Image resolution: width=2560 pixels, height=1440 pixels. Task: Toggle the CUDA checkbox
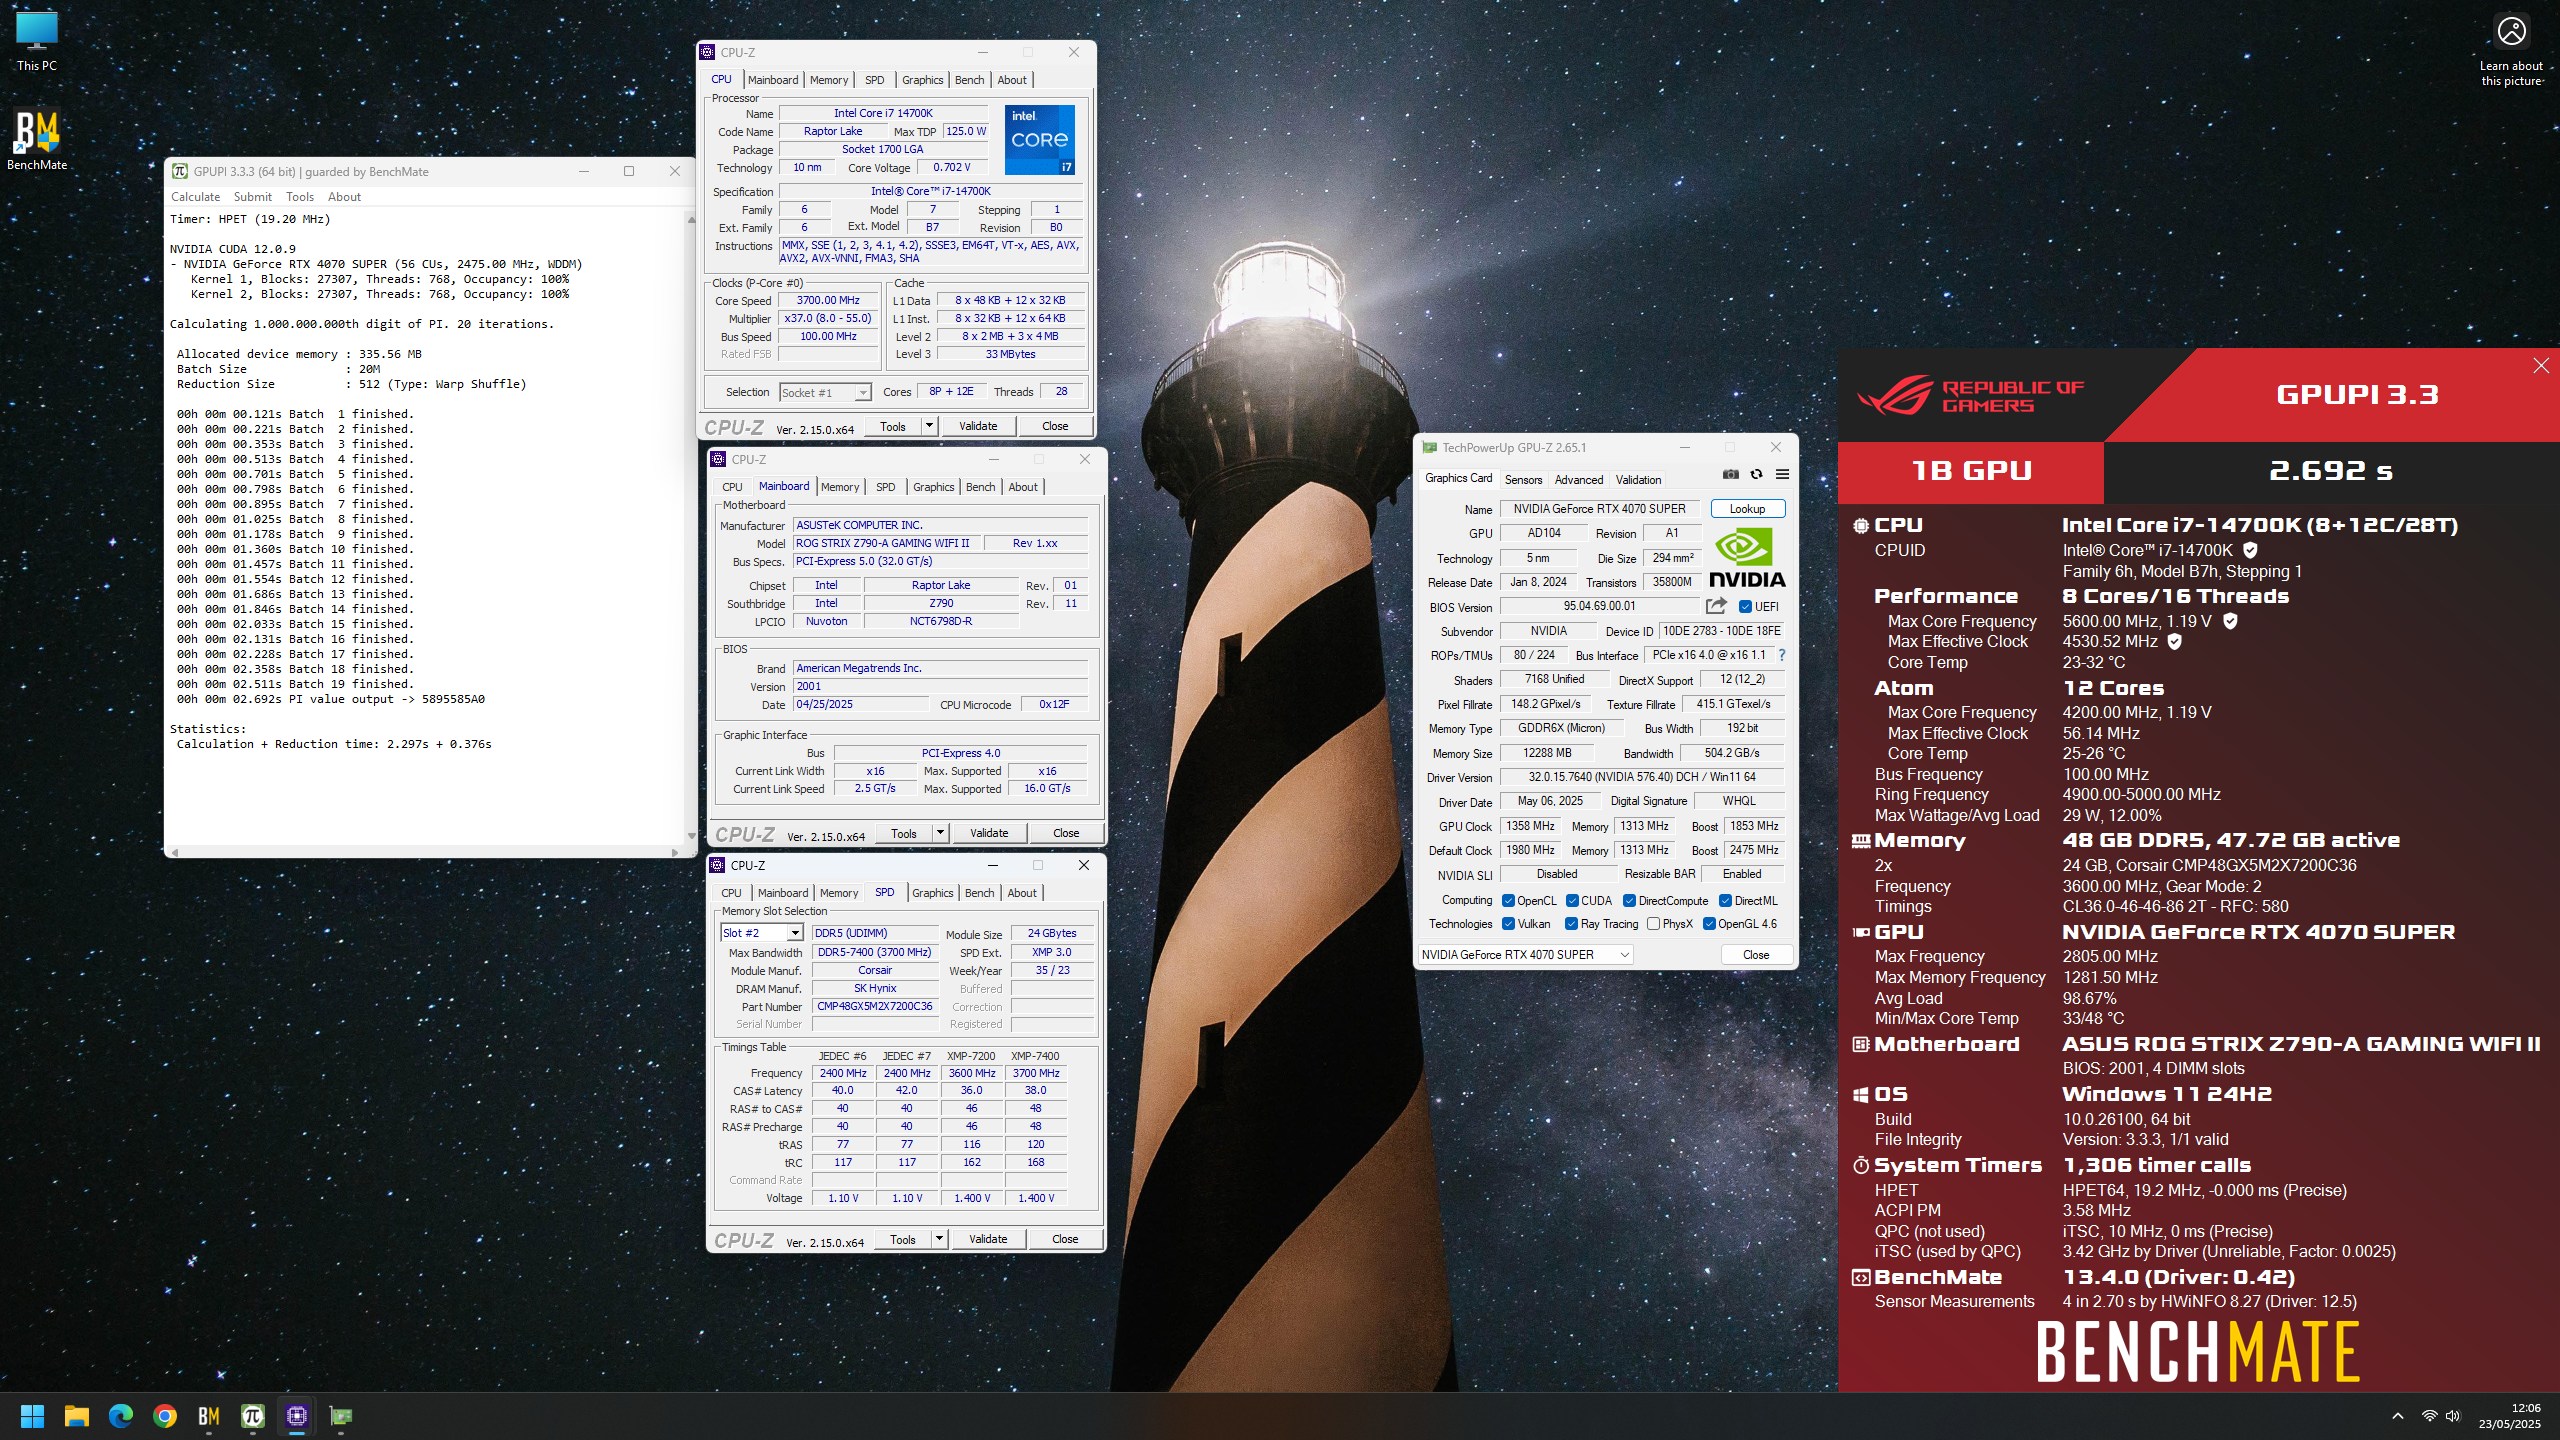click(x=1572, y=901)
